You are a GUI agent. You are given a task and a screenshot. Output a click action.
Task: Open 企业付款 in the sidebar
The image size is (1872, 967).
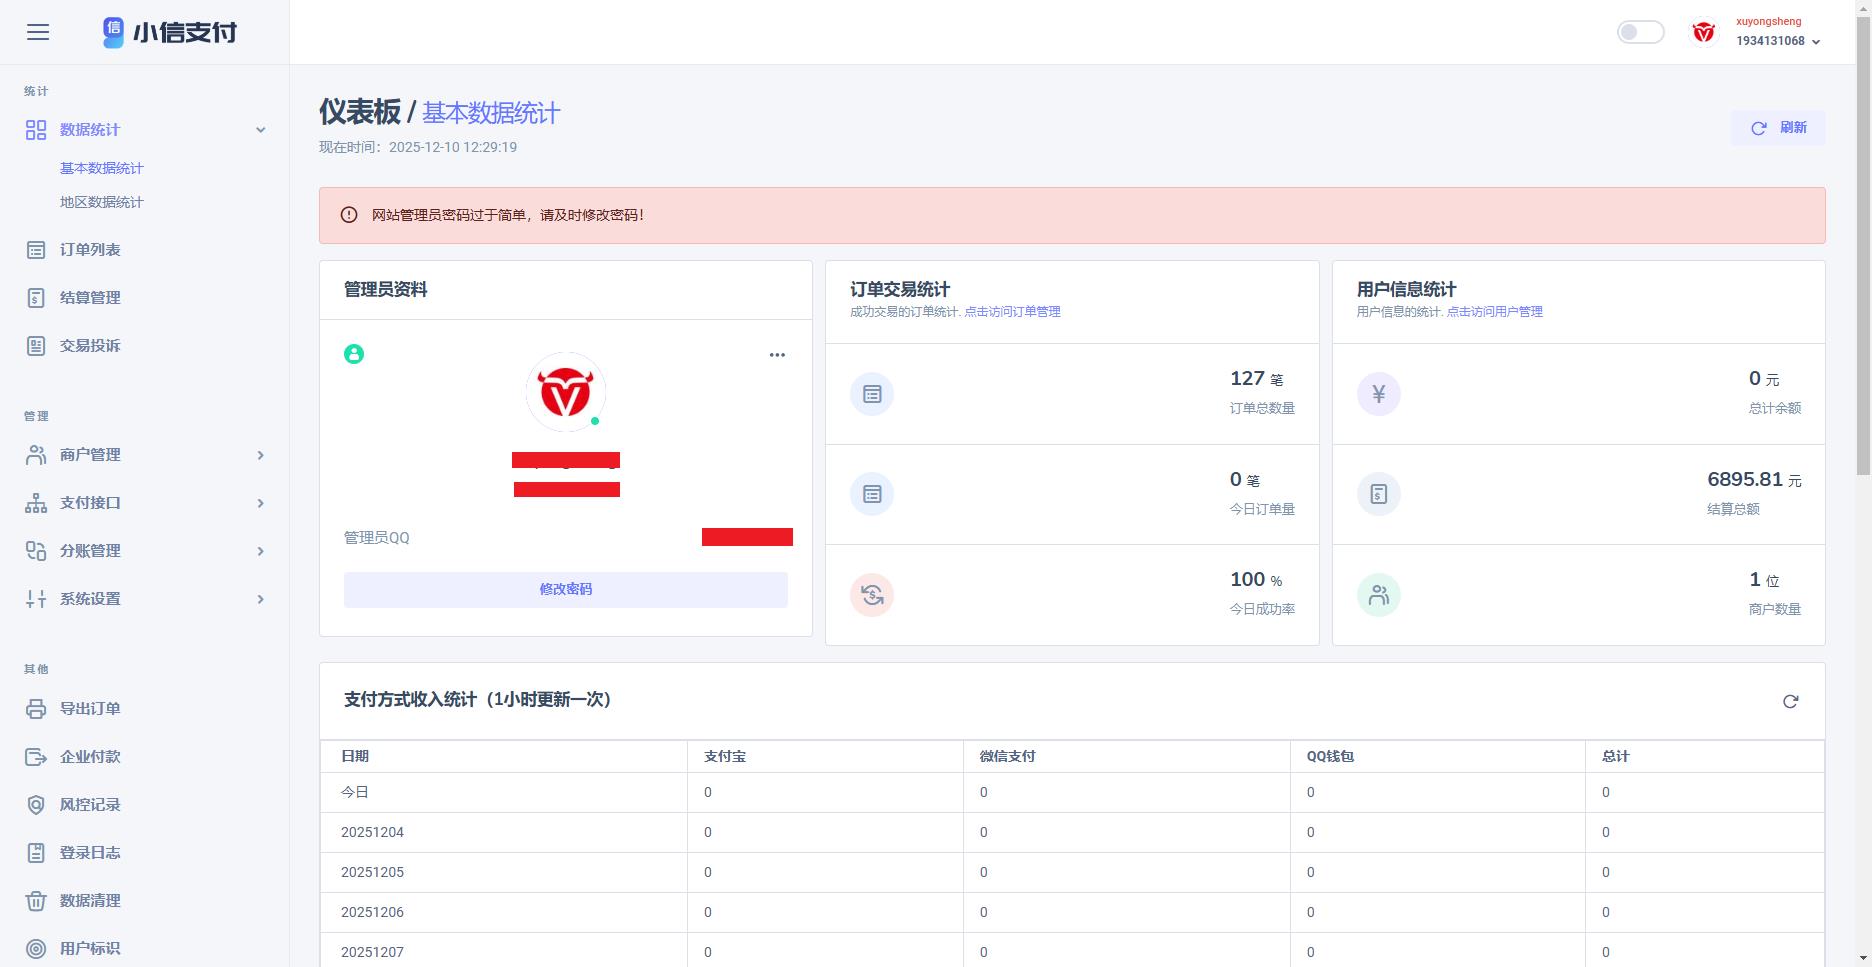pos(88,756)
